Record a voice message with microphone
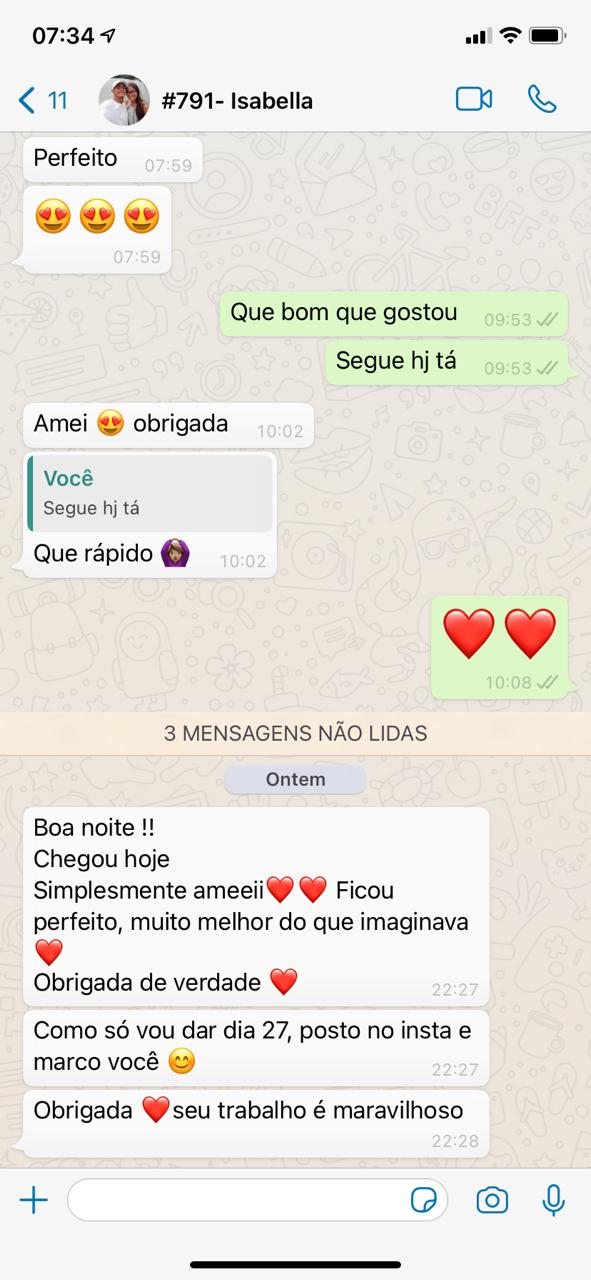The height and width of the screenshot is (1280, 591). [x=553, y=1200]
